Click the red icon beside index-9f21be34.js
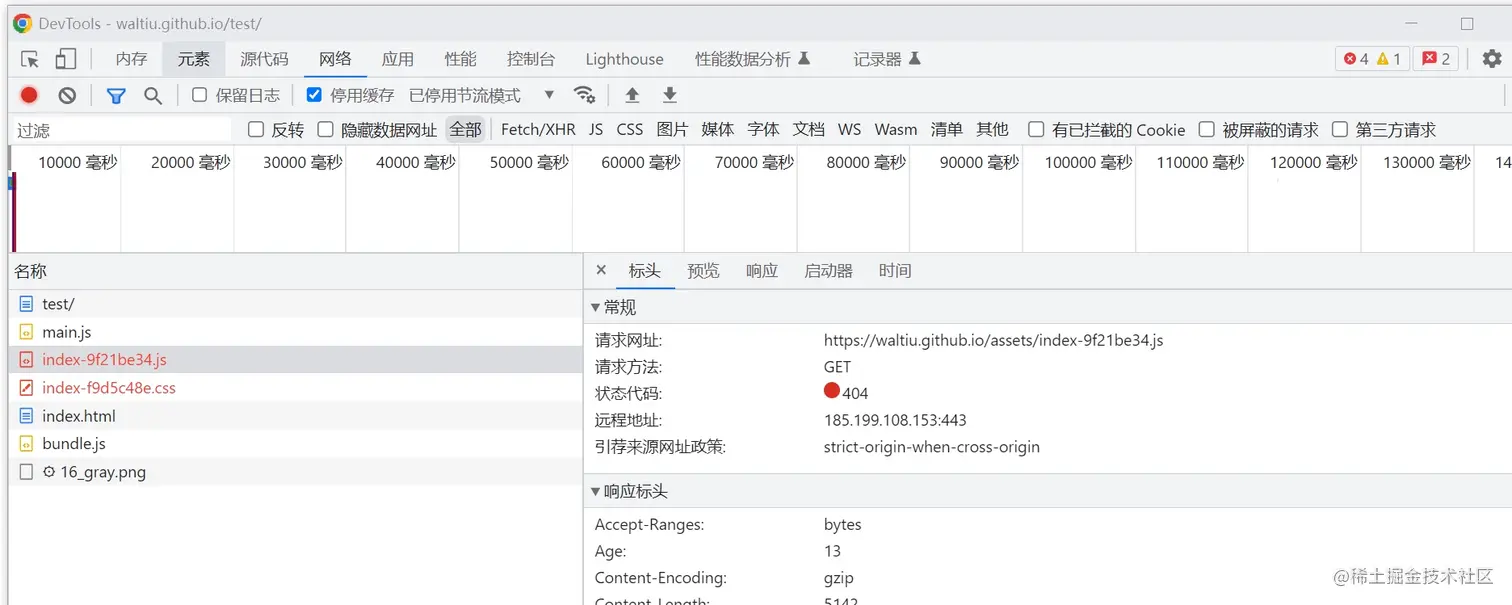This screenshot has height=605, width=1512. (26, 360)
